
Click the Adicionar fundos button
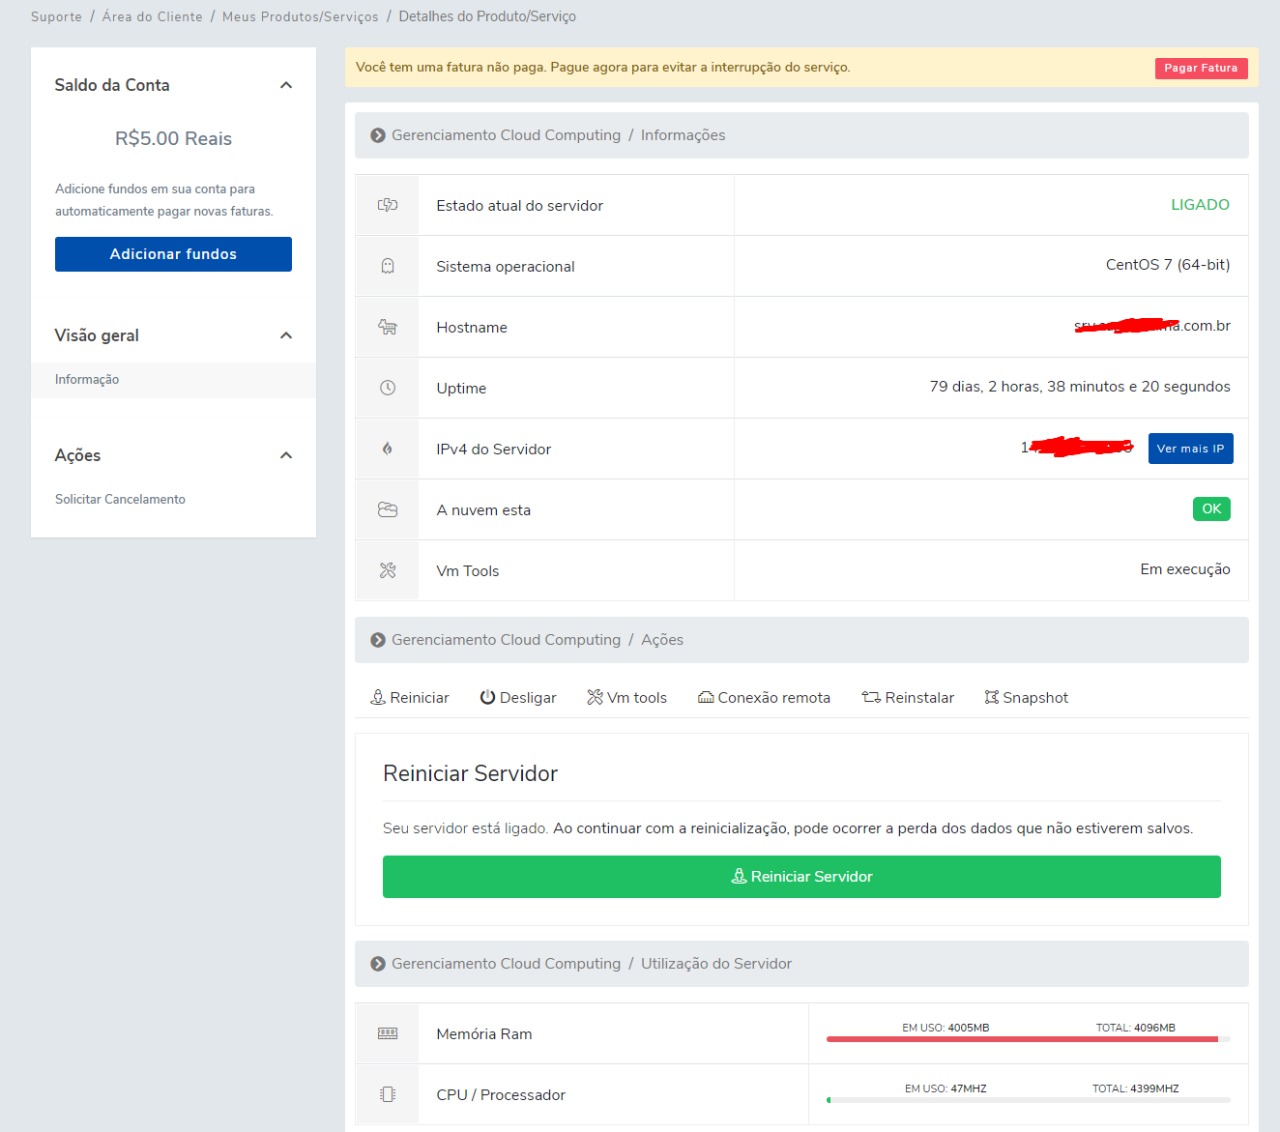pyautogui.click(x=173, y=254)
